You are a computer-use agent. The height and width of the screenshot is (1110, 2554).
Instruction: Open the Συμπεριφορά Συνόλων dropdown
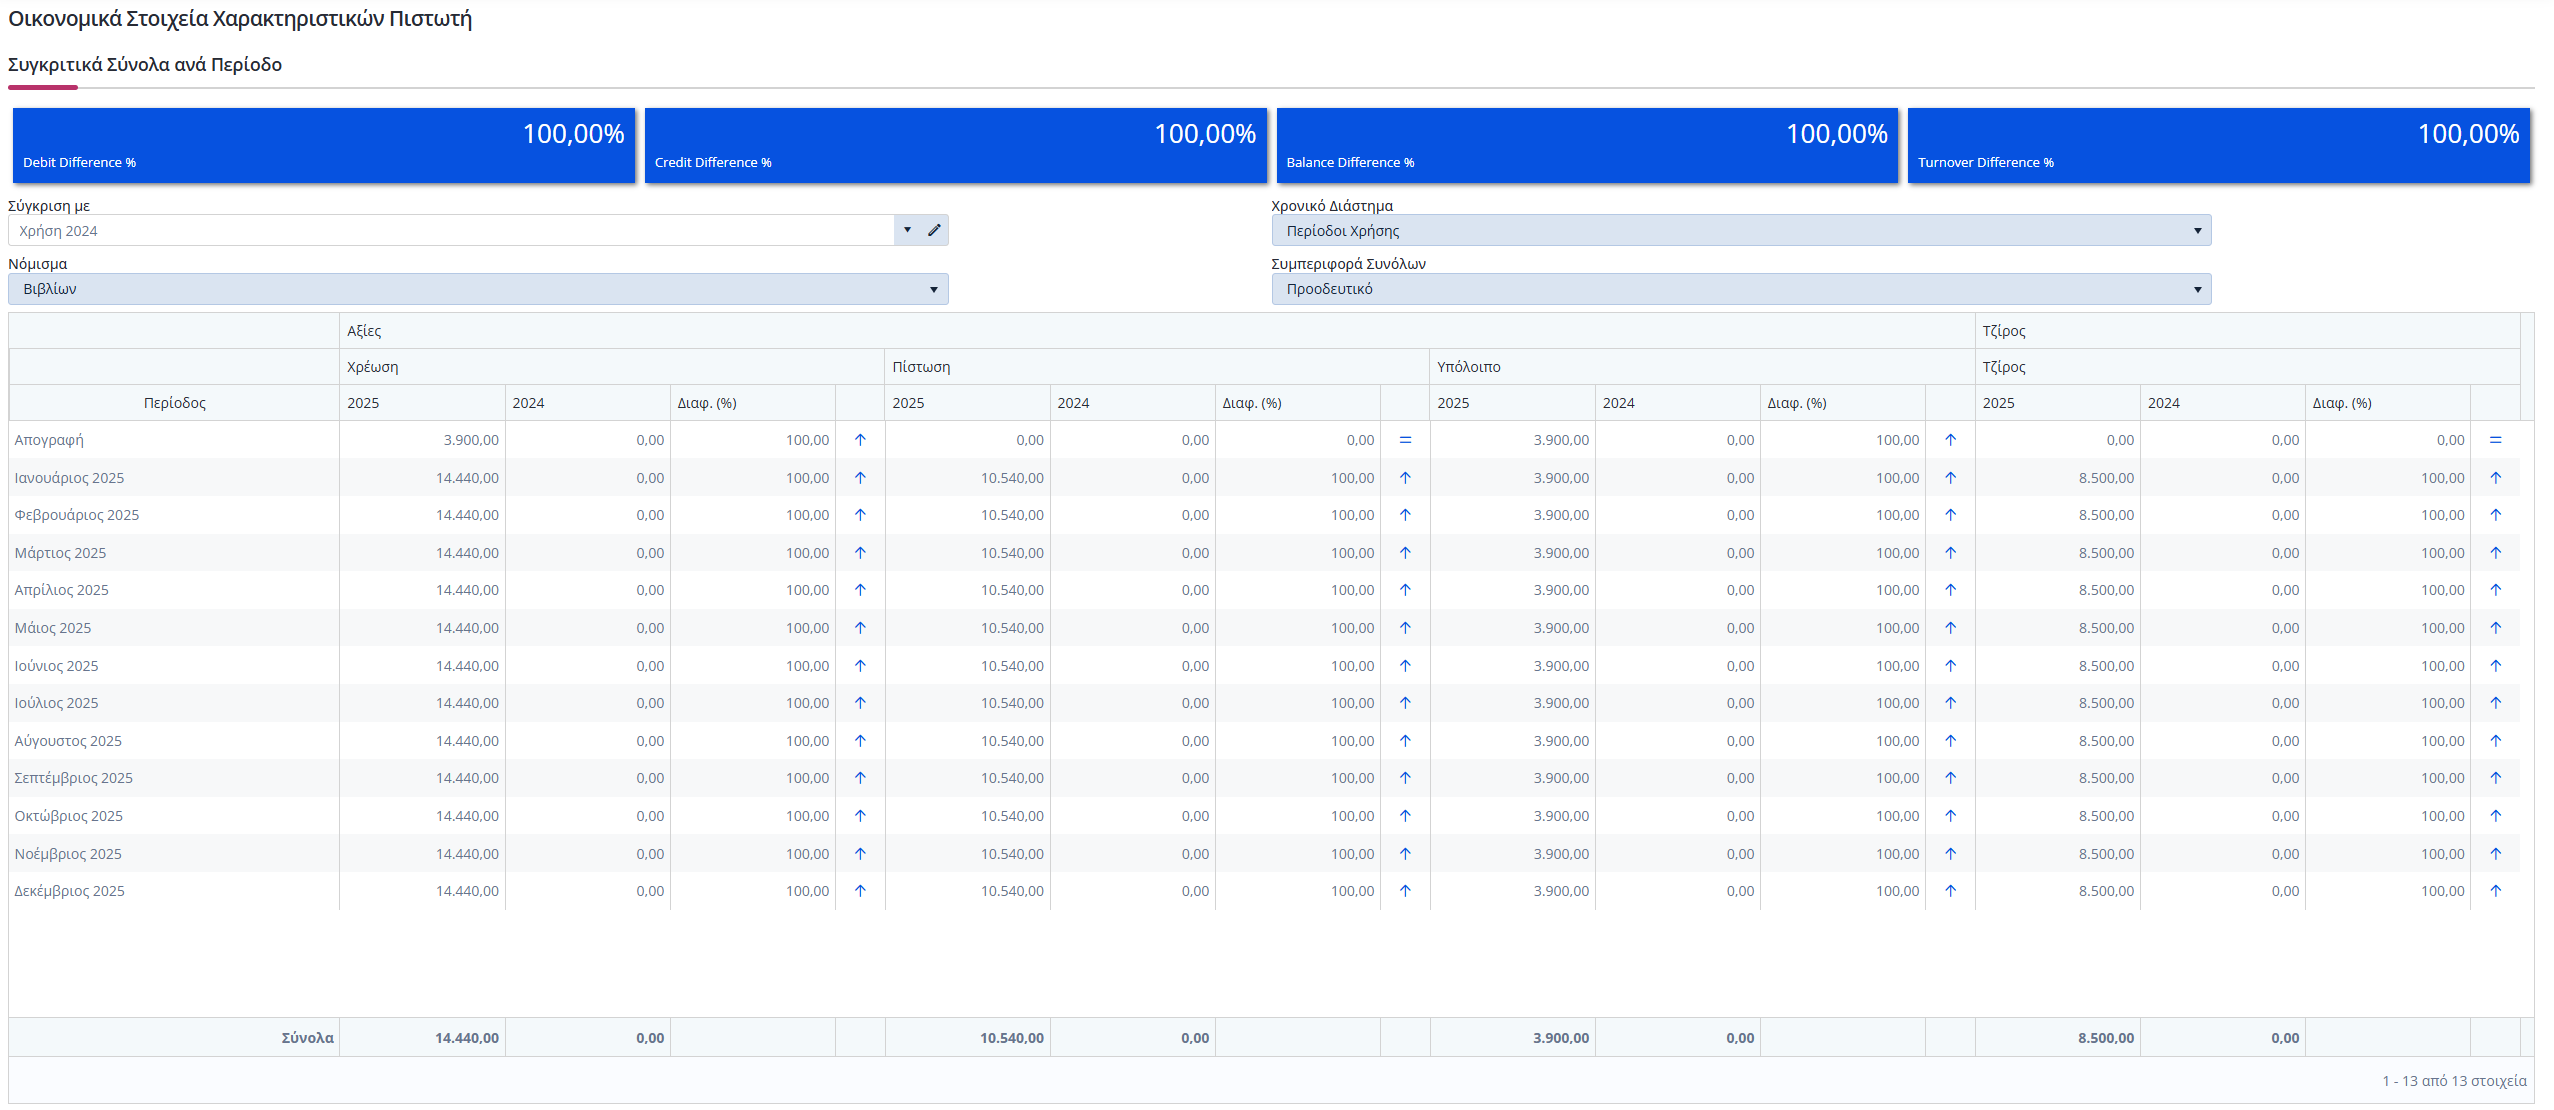click(x=1741, y=289)
